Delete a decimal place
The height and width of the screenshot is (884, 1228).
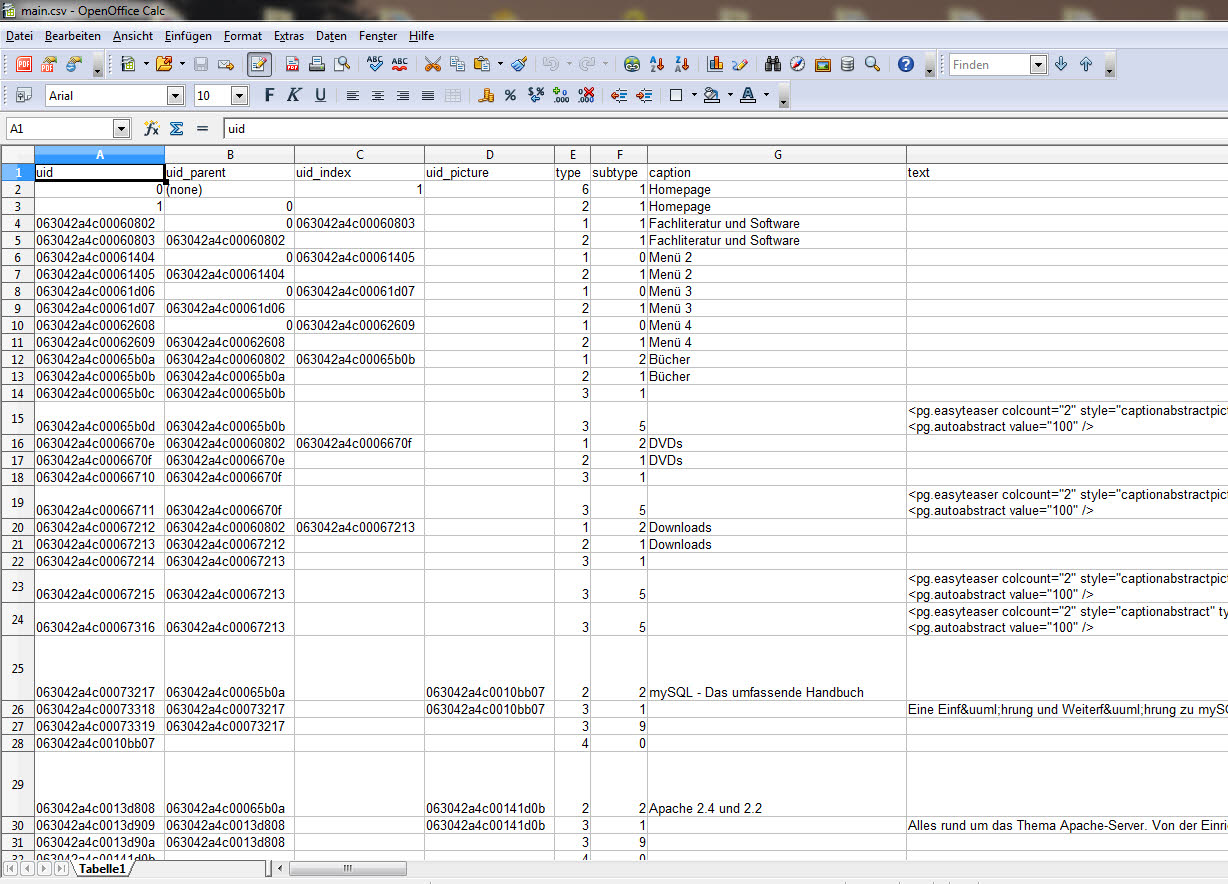[x=586, y=95]
